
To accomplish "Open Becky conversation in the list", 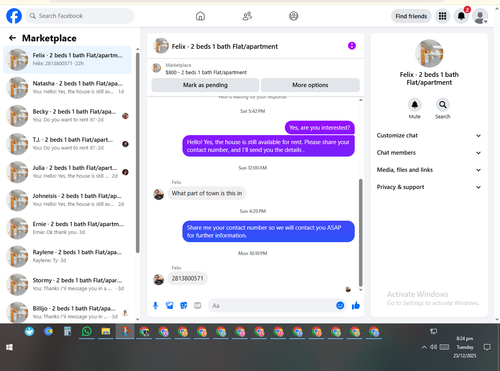I will coord(67,116).
